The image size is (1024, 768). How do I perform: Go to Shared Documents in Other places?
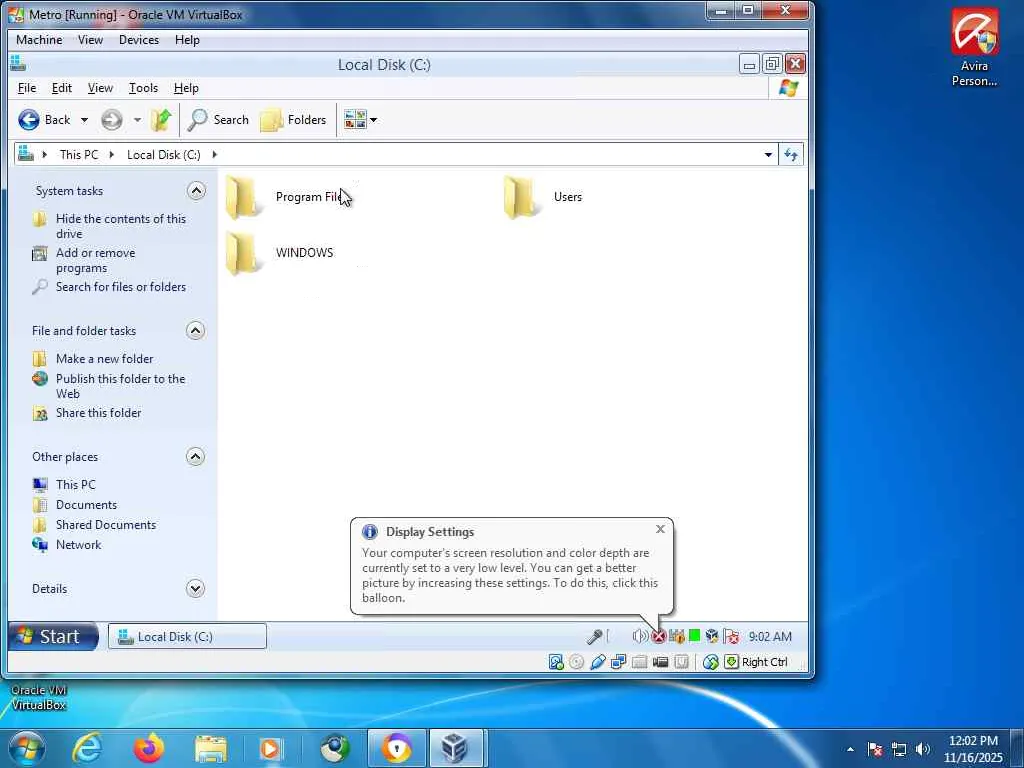(x=106, y=524)
